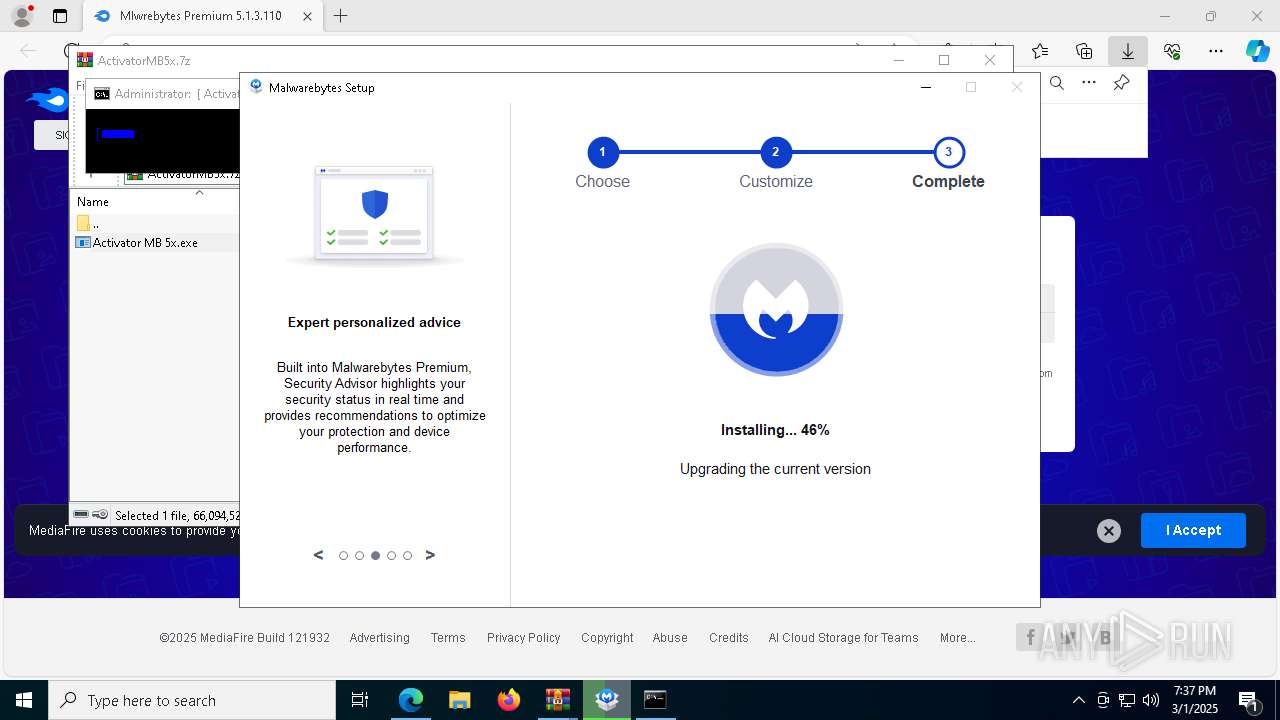Image resolution: width=1280 pixels, height=720 pixels.
Task: Select the second carousel dot
Action: point(359,556)
